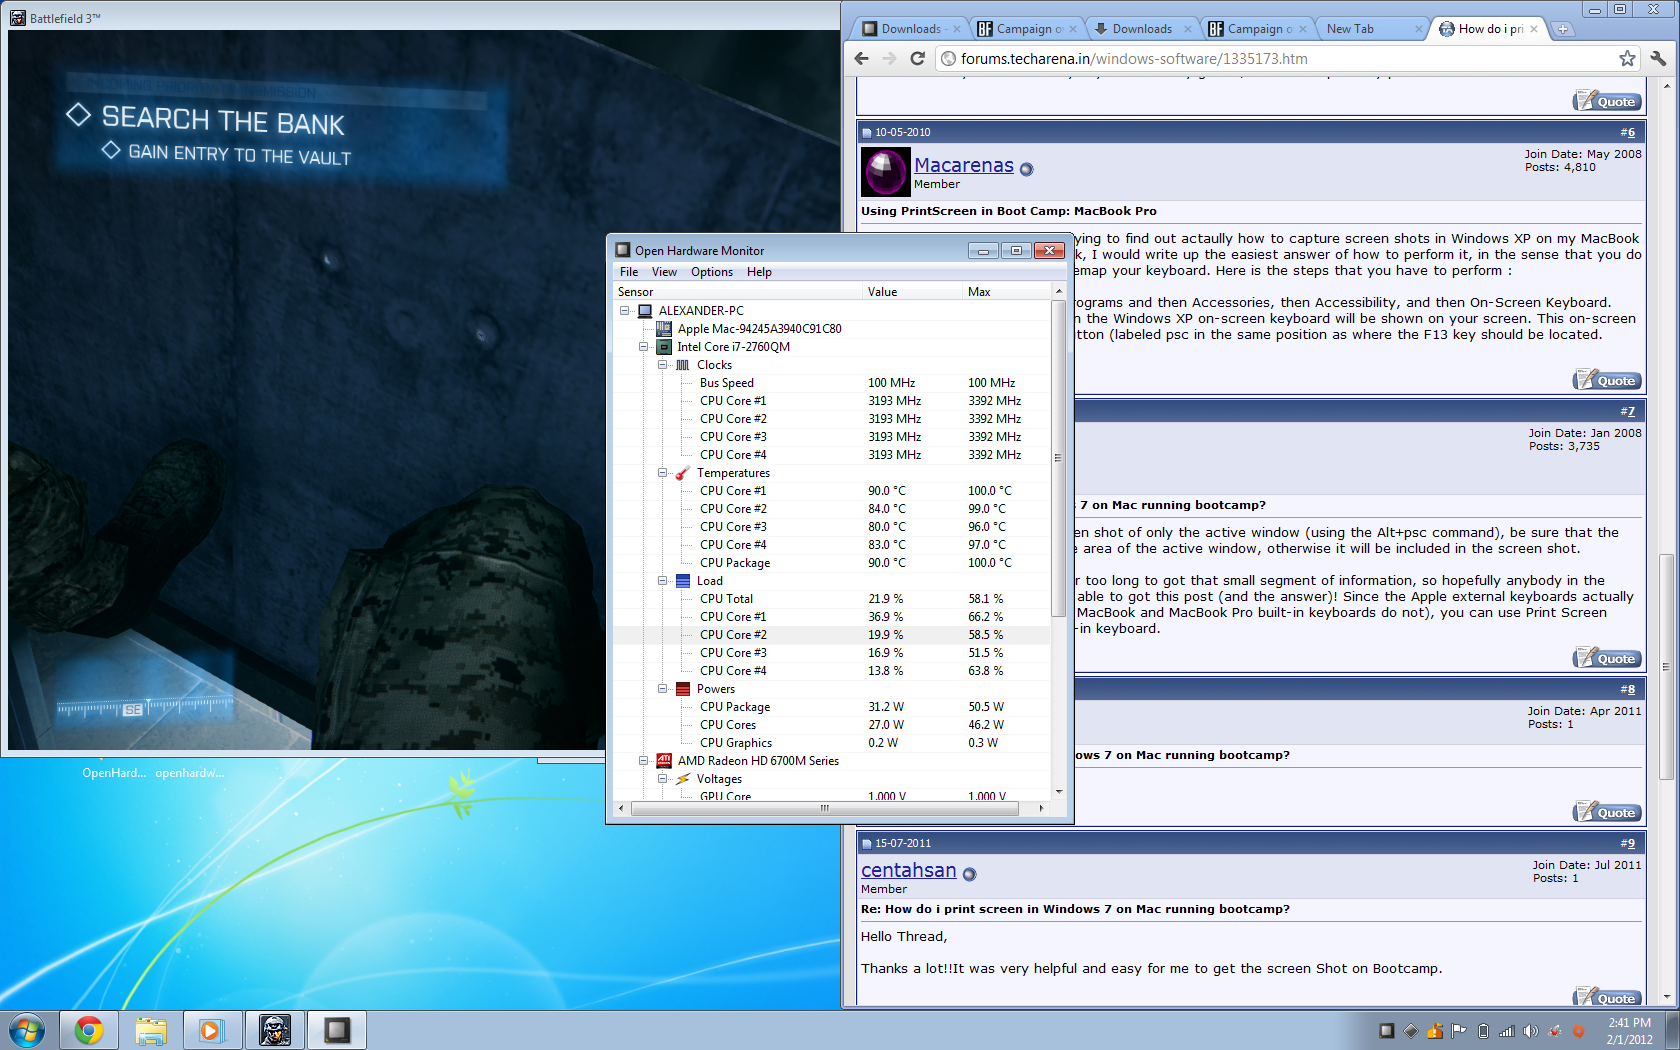Image resolution: width=1680 pixels, height=1050 pixels.
Task: Open the File menu in Open Hardware Monitor
Action: (629, 272)
